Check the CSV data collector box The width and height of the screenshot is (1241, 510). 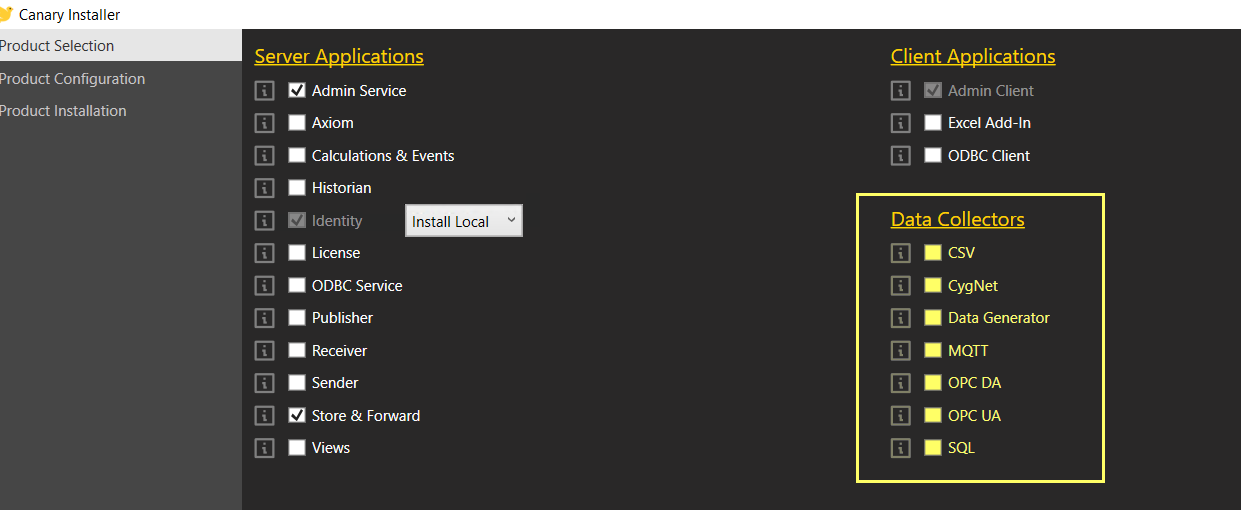coord(933,253)
